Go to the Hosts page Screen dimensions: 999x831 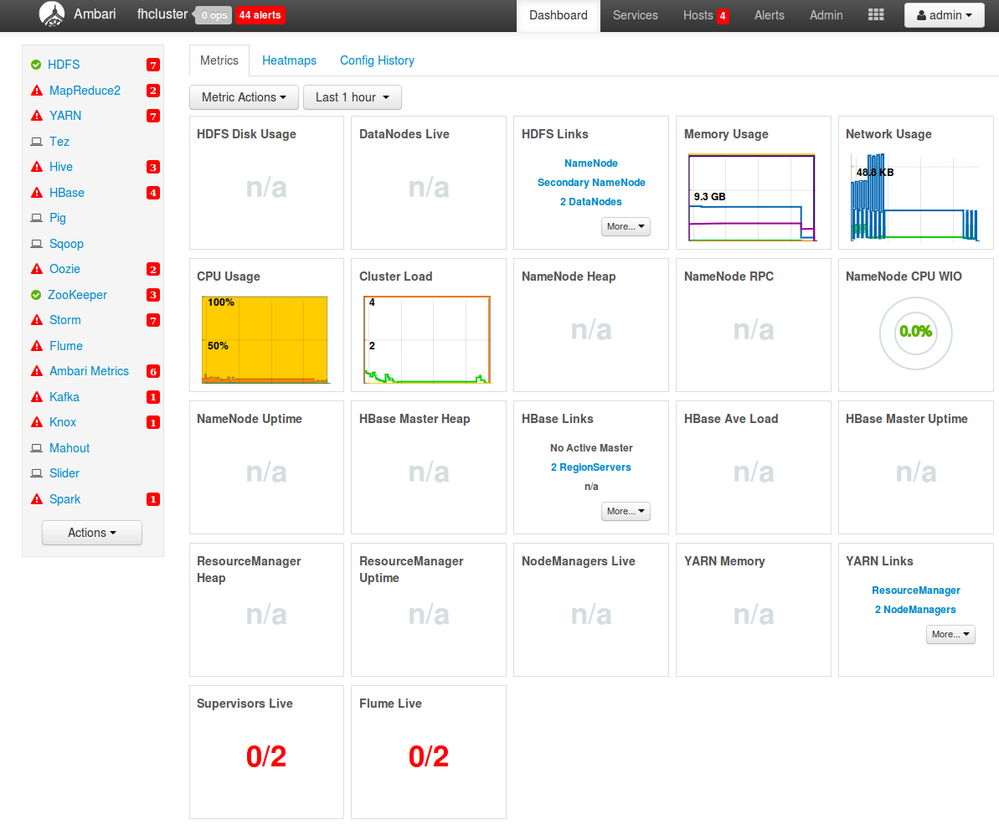click(698, 15)
